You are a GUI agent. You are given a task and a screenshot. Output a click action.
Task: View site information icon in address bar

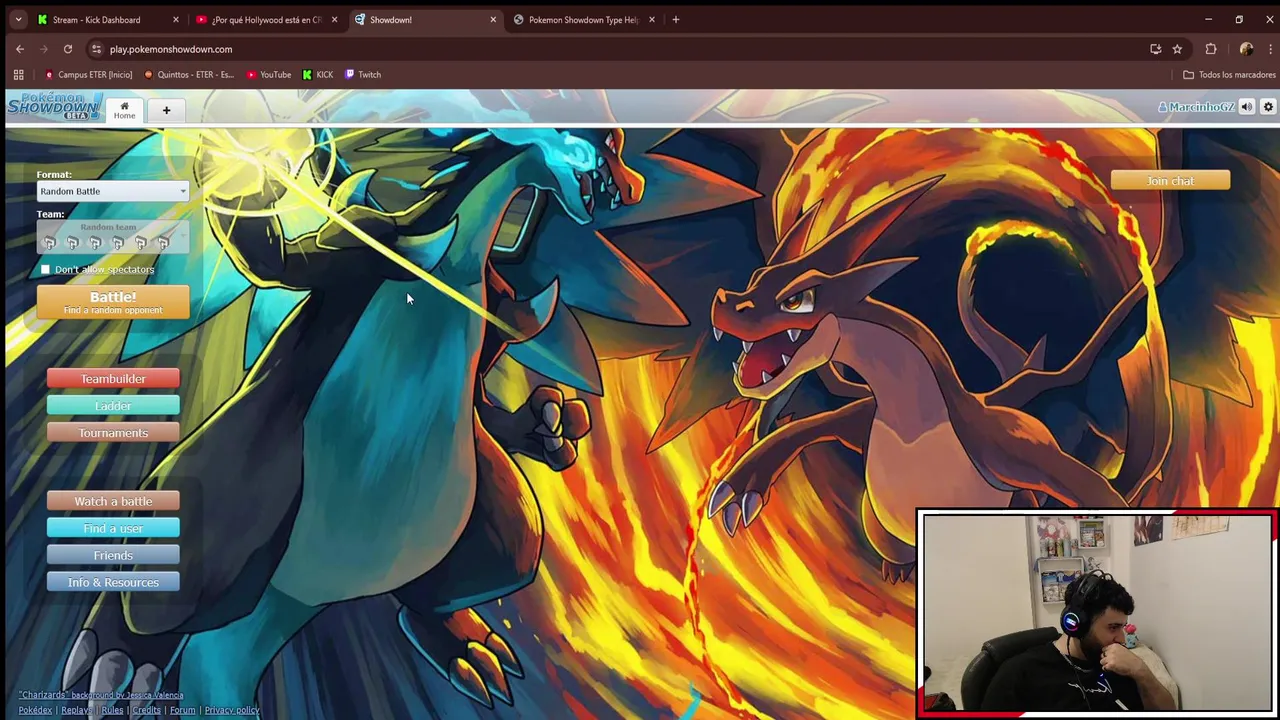point(97,49)
